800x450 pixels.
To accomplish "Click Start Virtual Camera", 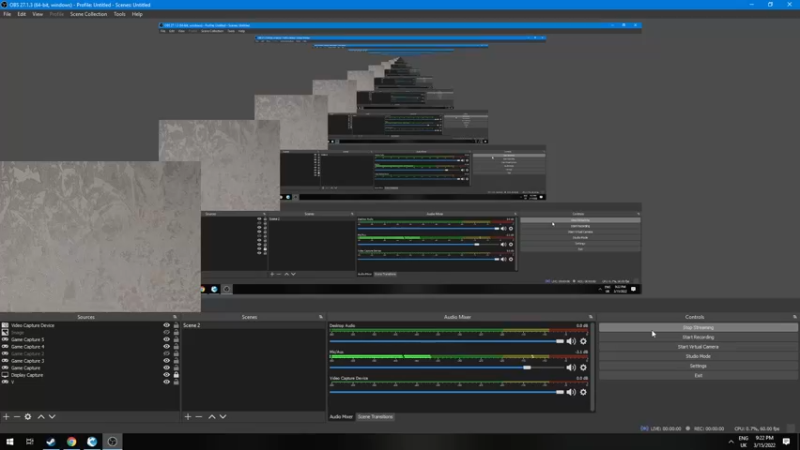I will point(698,347).
